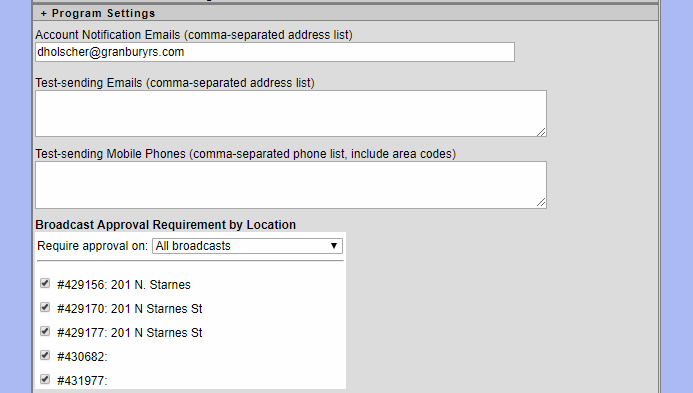Uncheck the checkbox for location #429177
The width and height of the screenshot is (693, 393).
pyautogui.click(x=45, y=331)
